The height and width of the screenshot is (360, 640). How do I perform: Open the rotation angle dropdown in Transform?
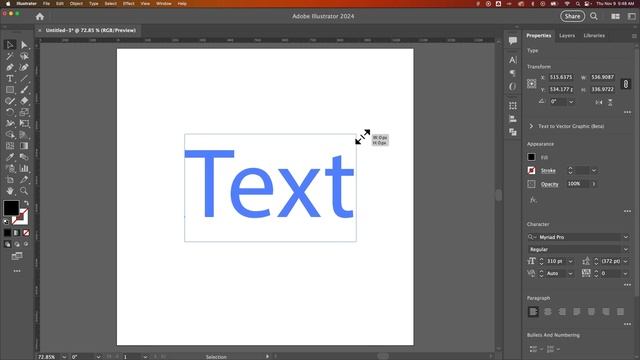coord(571,102)
